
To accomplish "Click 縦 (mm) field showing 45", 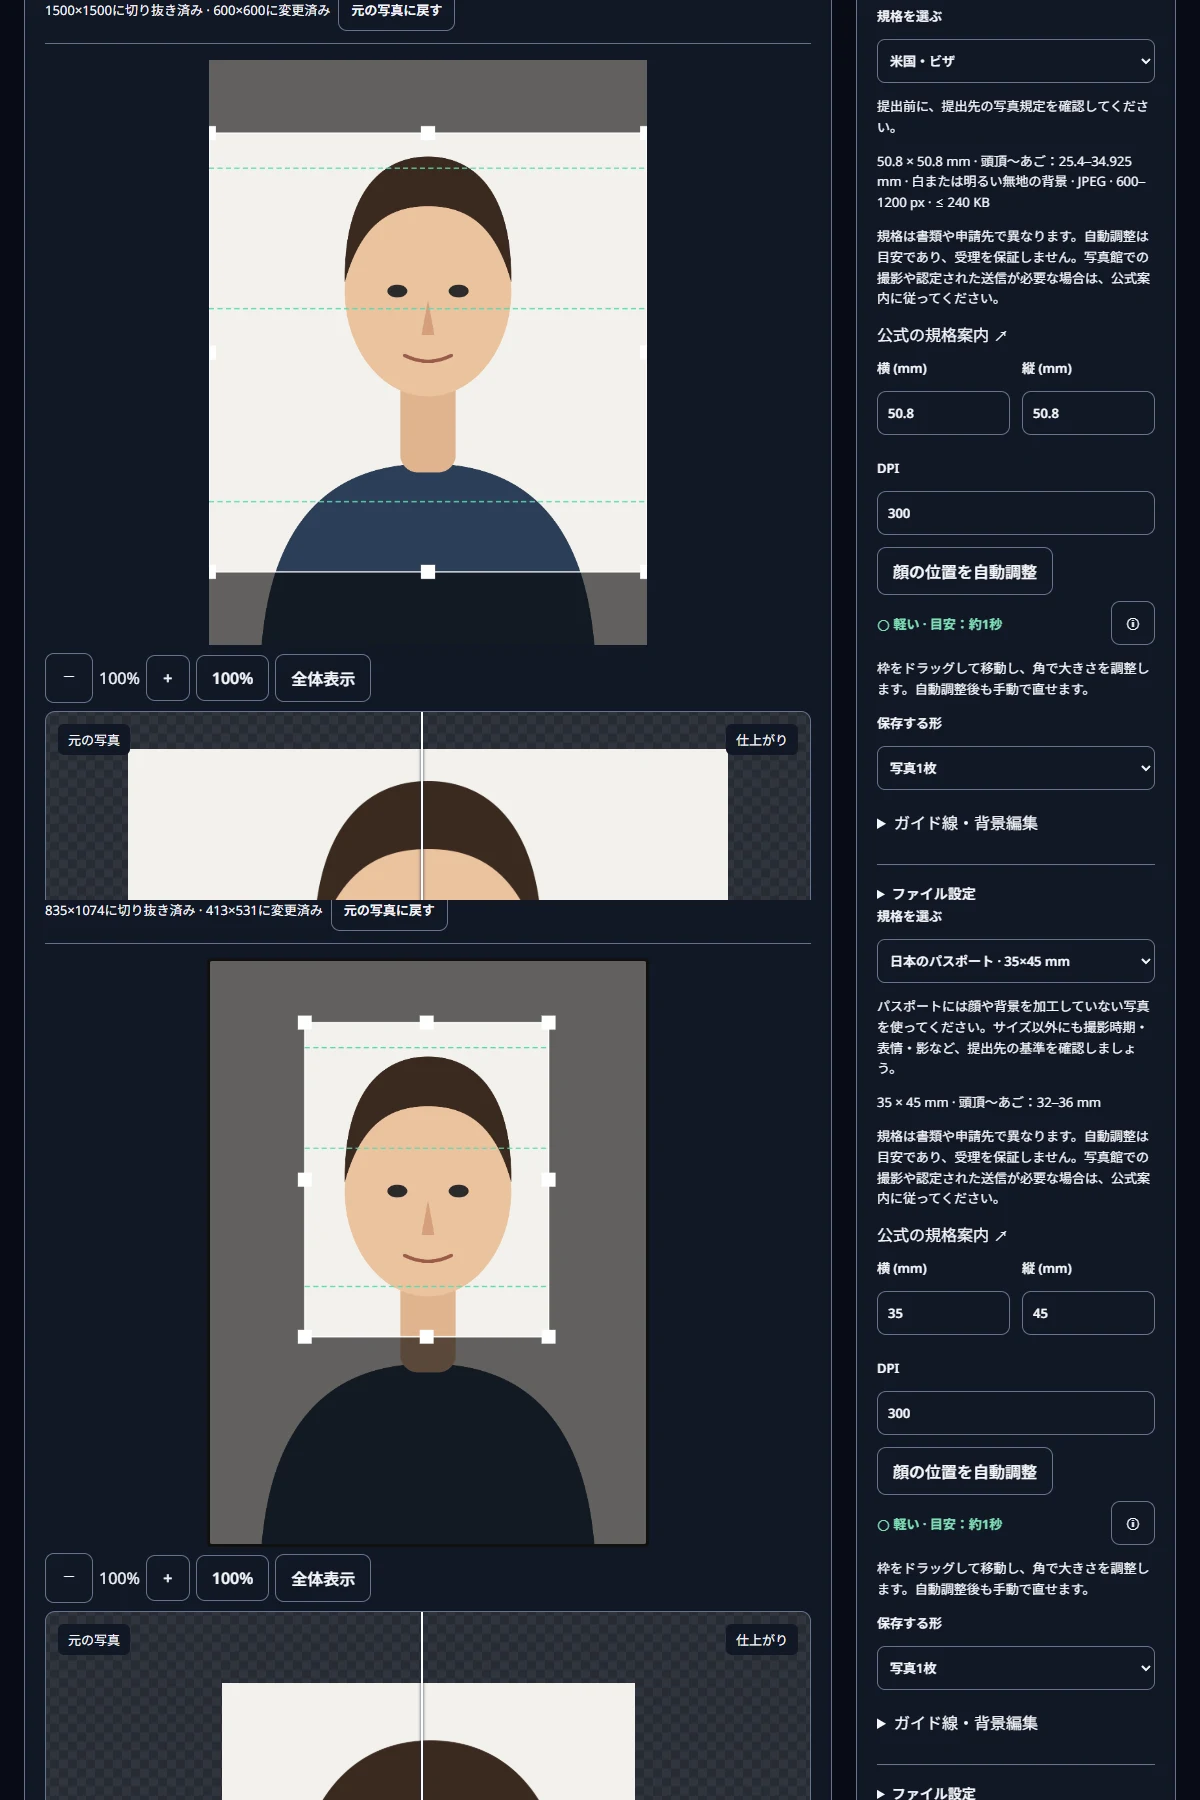I will coord(1088,1313).
